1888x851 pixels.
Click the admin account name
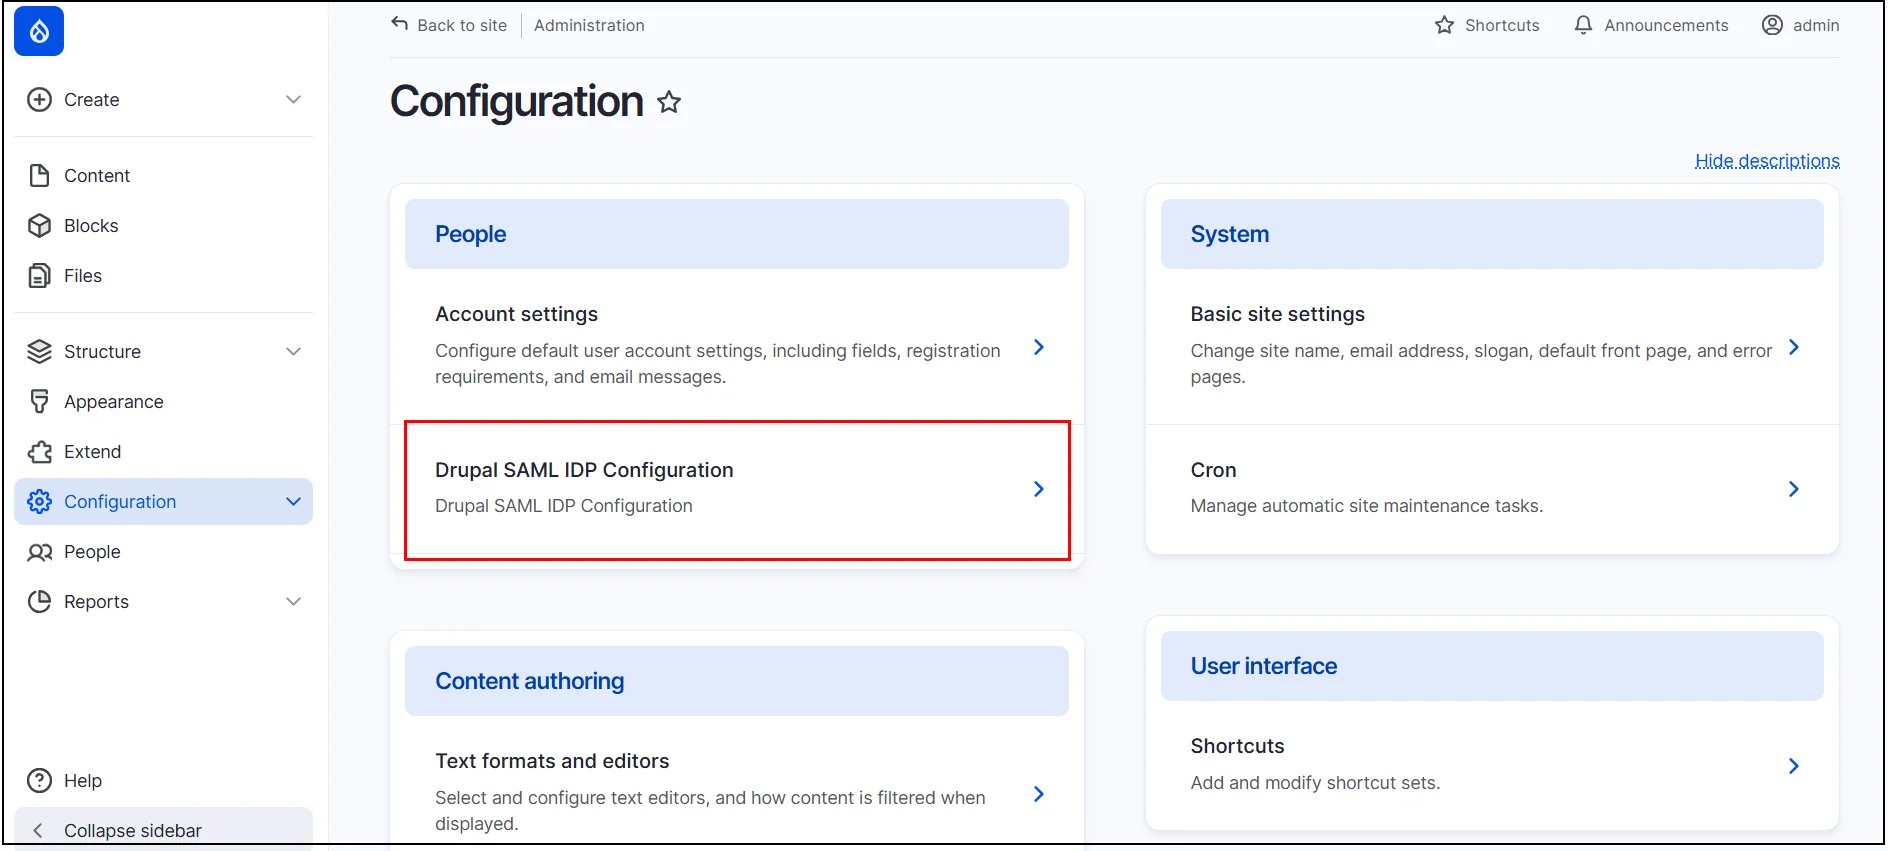(x=1816, y=25)
